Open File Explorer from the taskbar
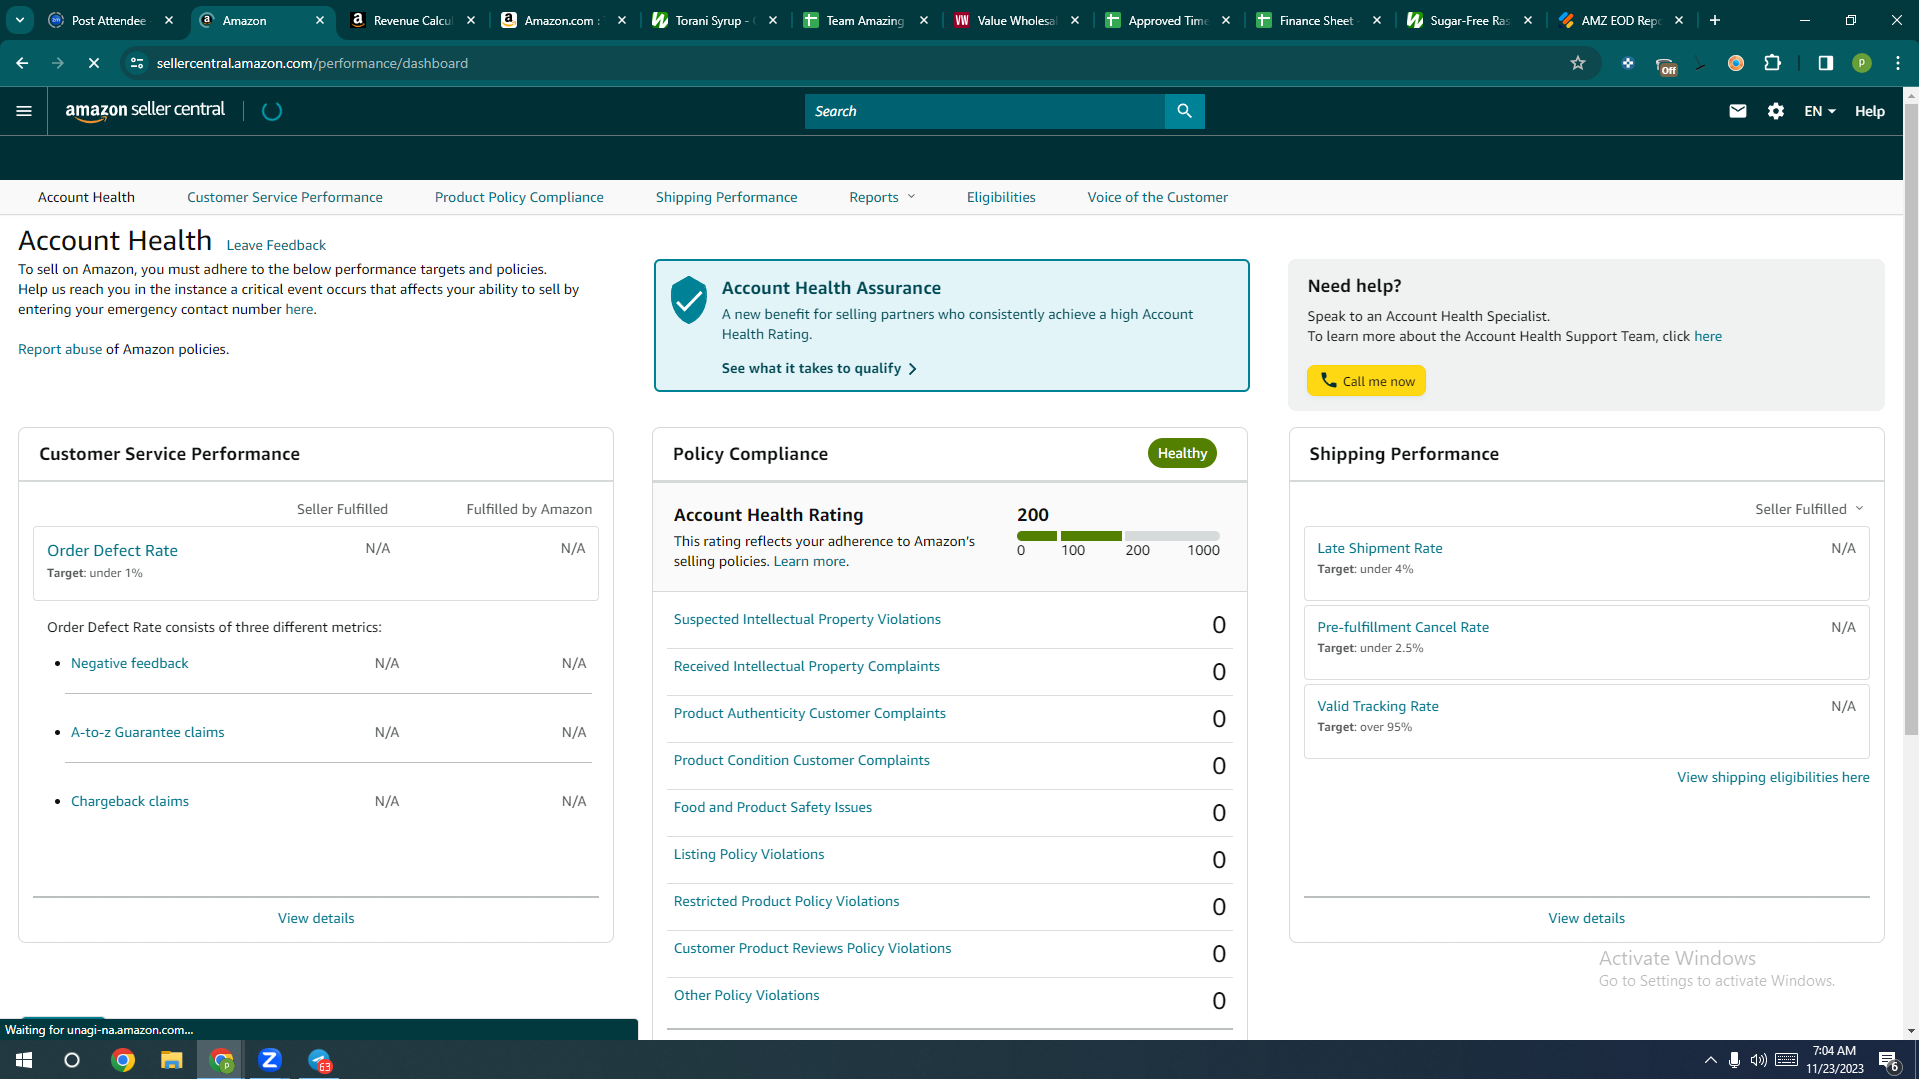Image resolution: width=1919 pixels, height=1079 pixels. pyautogui.click(x=172, y=1060)
